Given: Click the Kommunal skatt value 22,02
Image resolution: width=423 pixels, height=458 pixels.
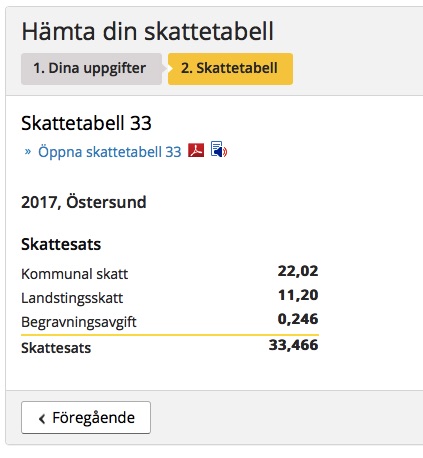Looking at the screenshot, I should [298, 271].
